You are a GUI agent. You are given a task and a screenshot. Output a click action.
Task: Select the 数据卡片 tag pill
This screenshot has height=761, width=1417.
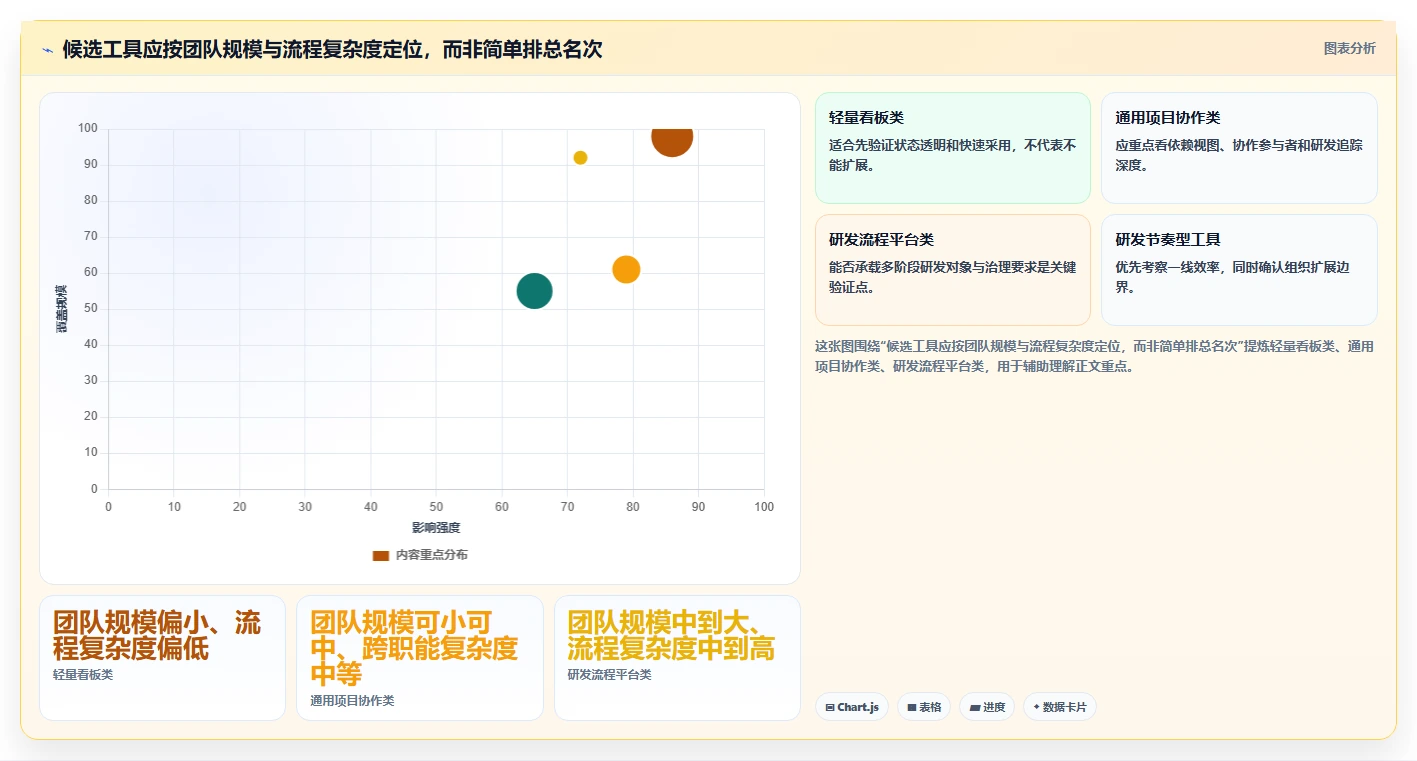click(x=1060, y=707)
